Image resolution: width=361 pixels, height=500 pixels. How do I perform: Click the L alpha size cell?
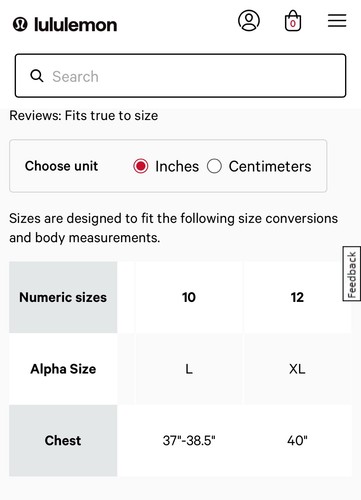[189, 369]
